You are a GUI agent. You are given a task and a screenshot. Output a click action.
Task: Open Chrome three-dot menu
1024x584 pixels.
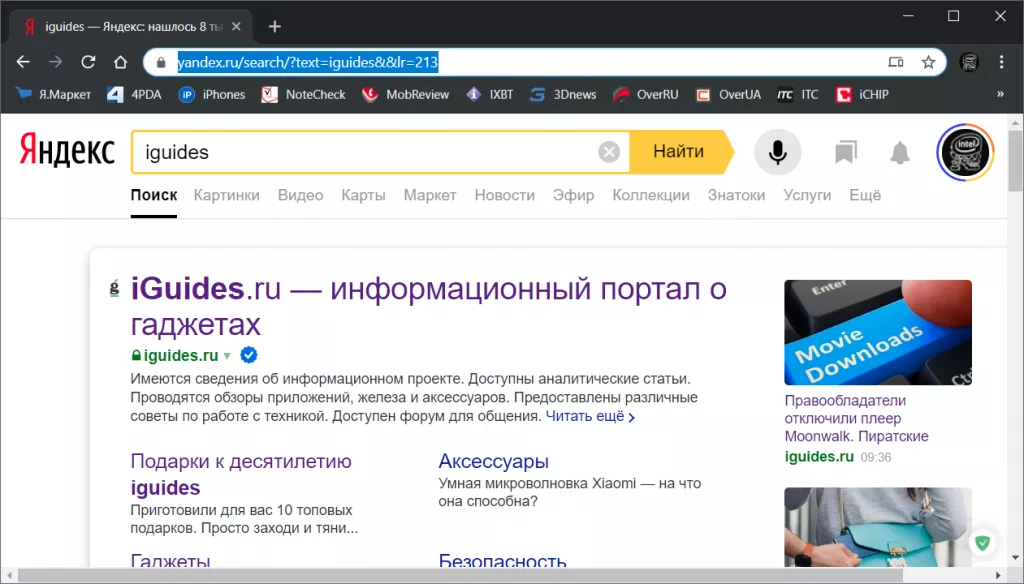pos(1002,62)
